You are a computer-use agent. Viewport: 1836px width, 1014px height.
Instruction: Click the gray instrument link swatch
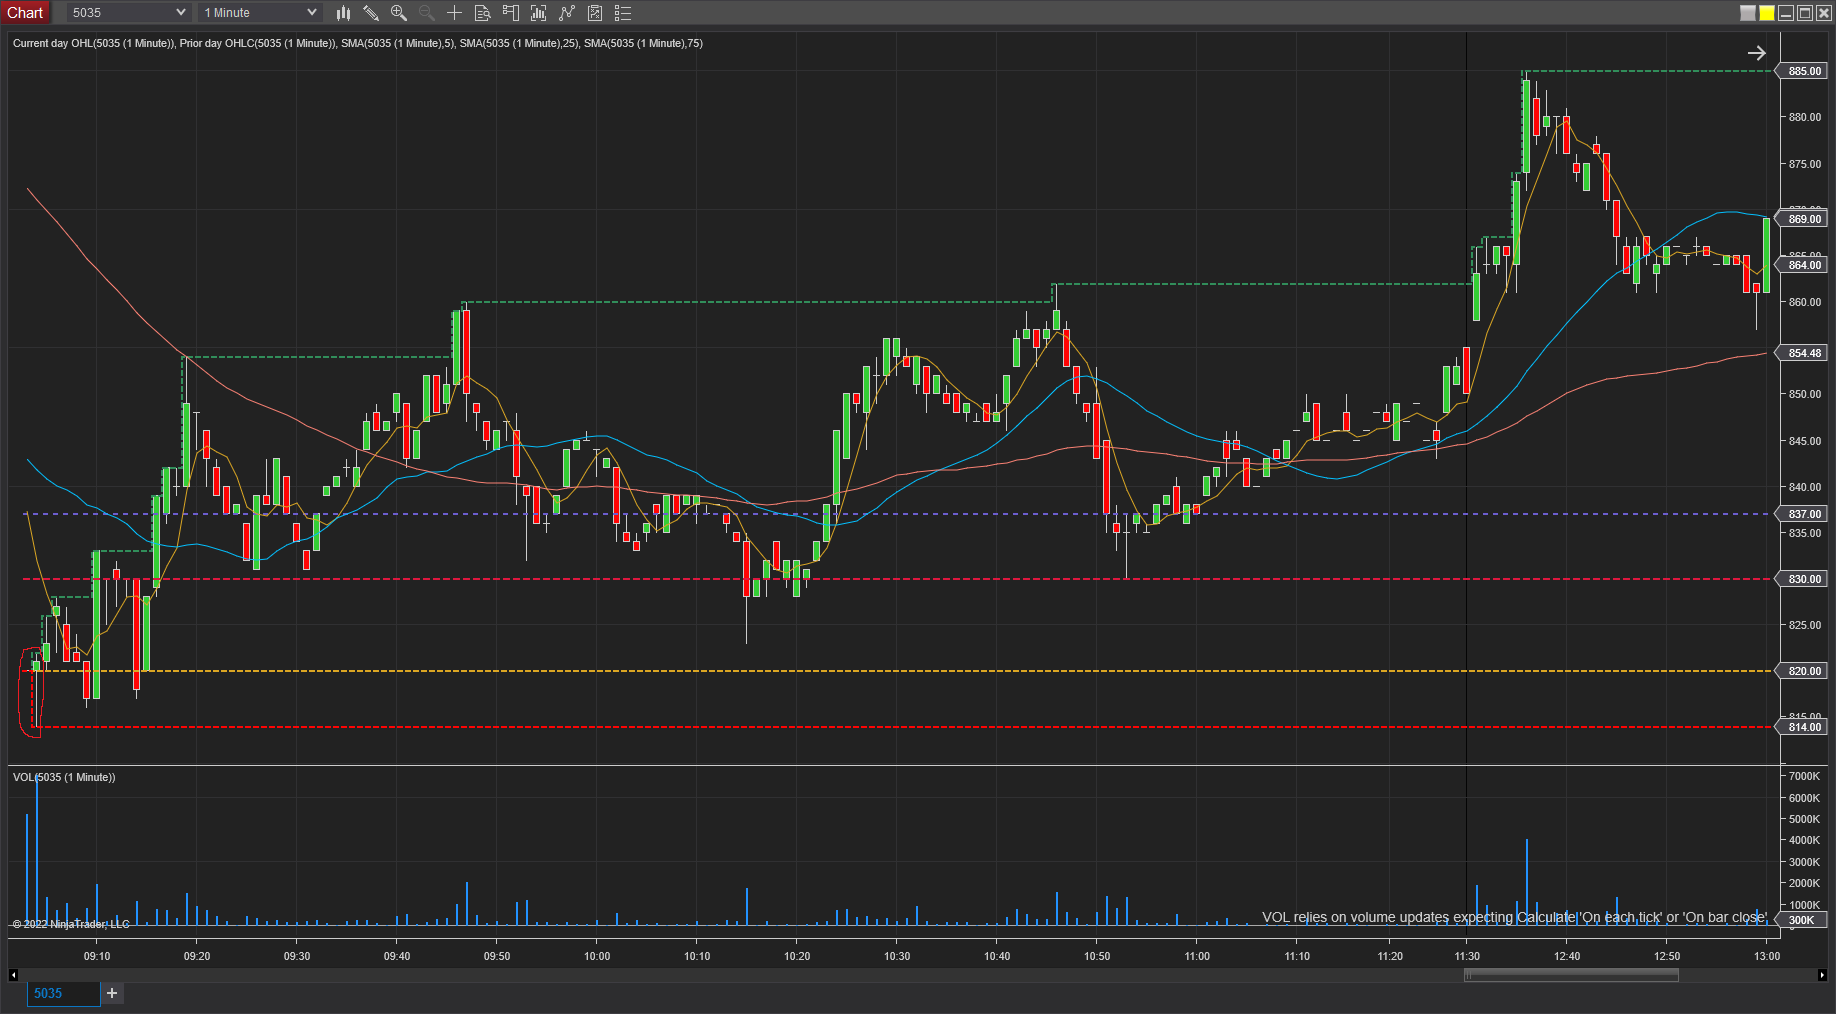click(x=1748, y=13)
